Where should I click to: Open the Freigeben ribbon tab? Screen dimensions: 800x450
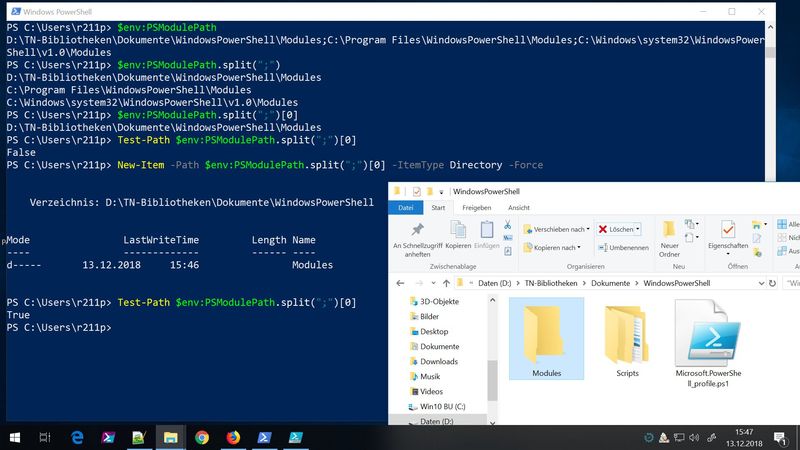click(476, 208)
